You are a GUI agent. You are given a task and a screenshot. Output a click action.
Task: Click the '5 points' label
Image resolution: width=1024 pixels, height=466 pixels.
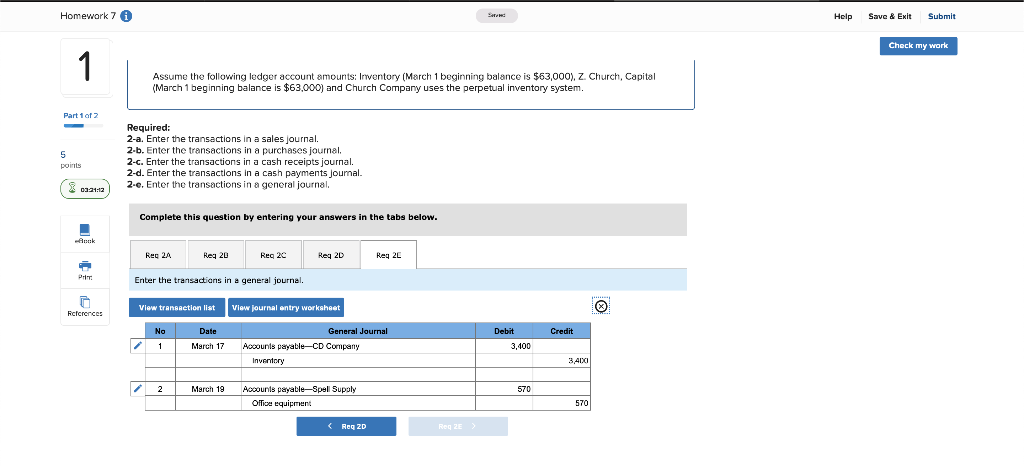point(71,160)
